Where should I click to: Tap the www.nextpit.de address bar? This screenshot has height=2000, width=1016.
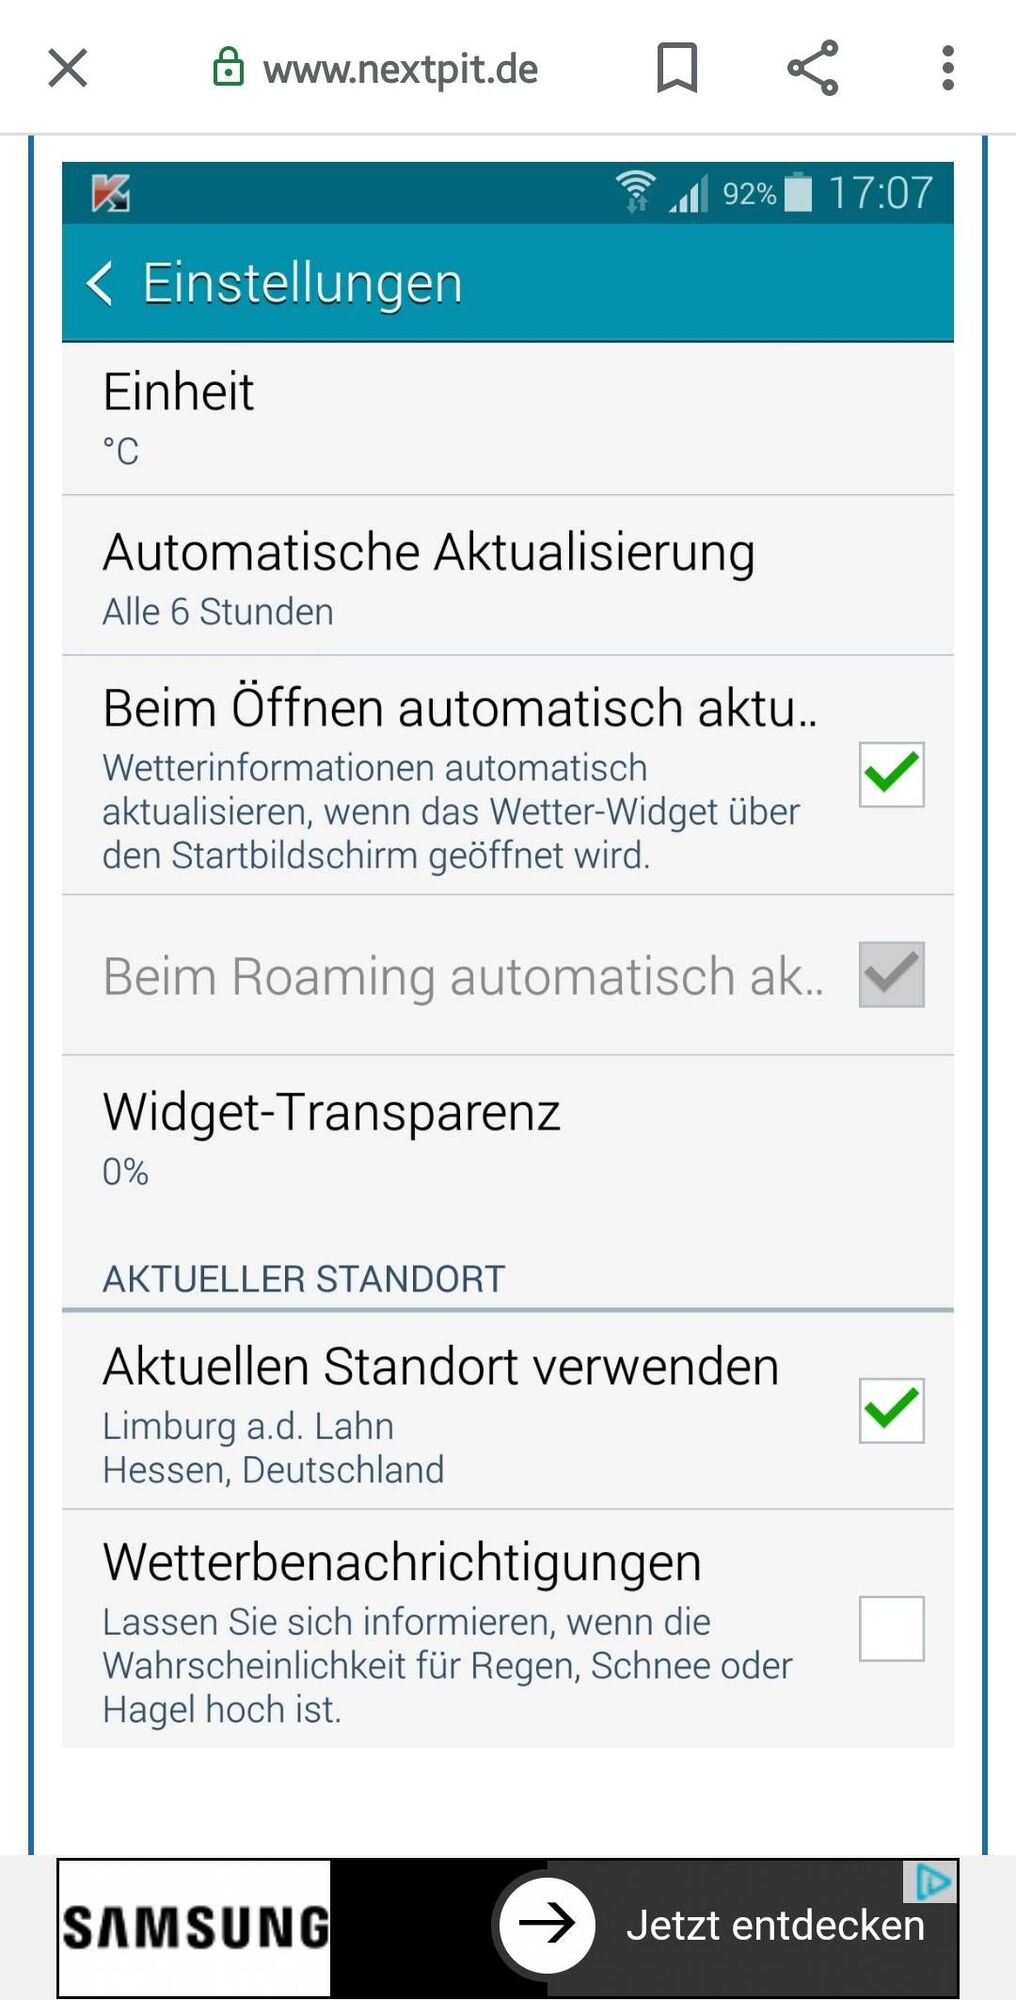pyautogui.click(x=400, y=69)
